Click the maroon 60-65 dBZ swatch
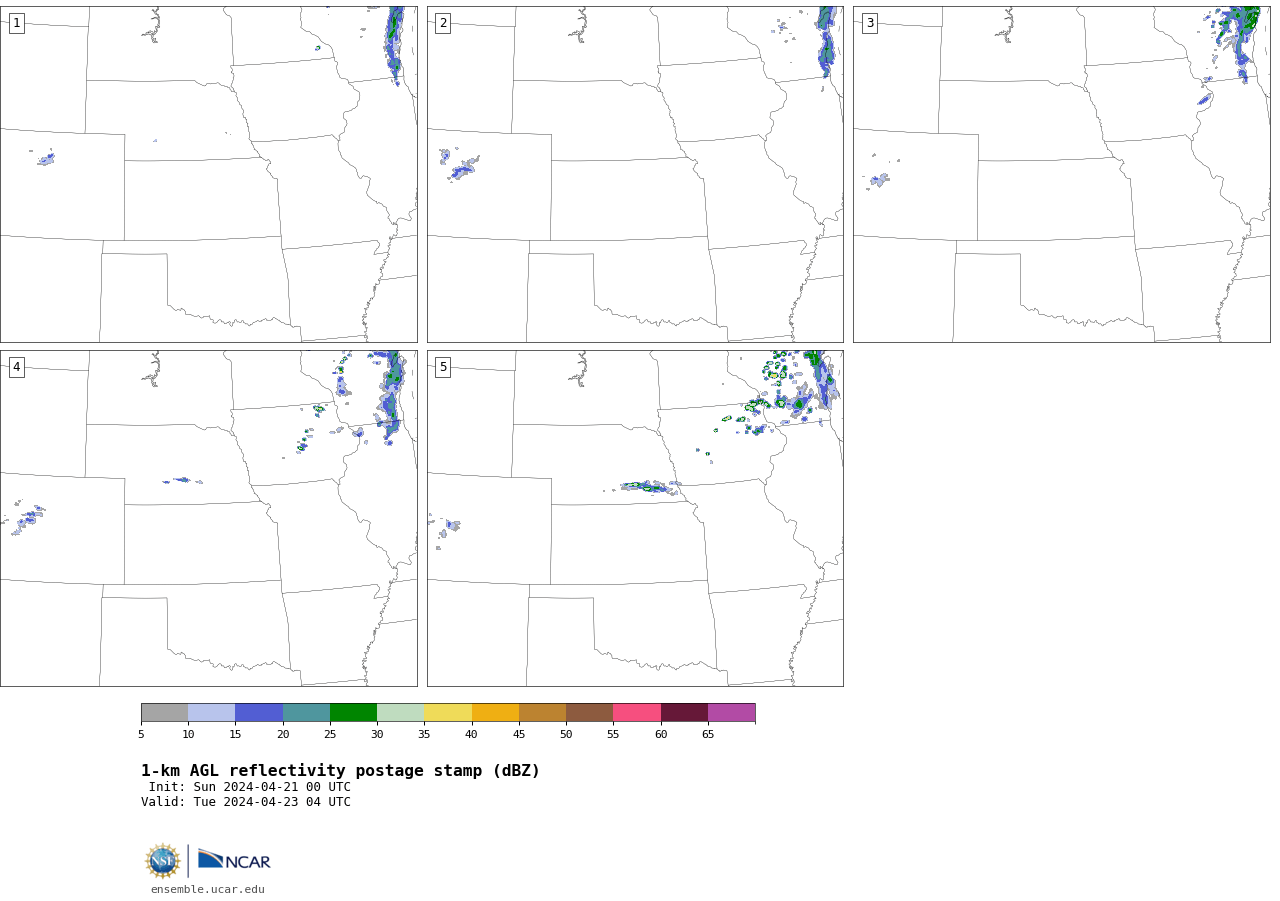This screenshot has width=1280, height=901. click(x=684, y=713)
